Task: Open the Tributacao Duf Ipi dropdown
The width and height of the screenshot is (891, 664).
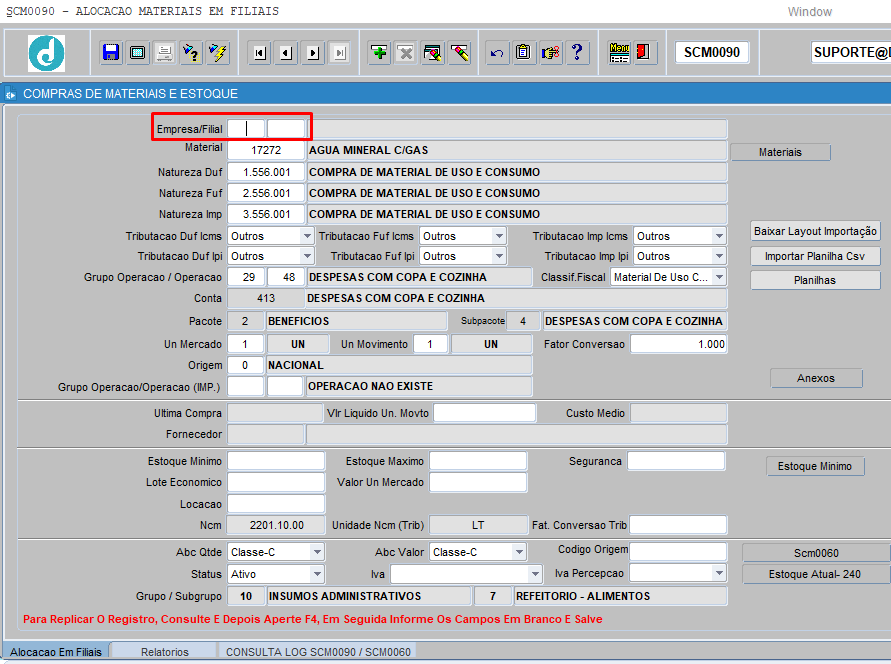Action: coord(307,256)
